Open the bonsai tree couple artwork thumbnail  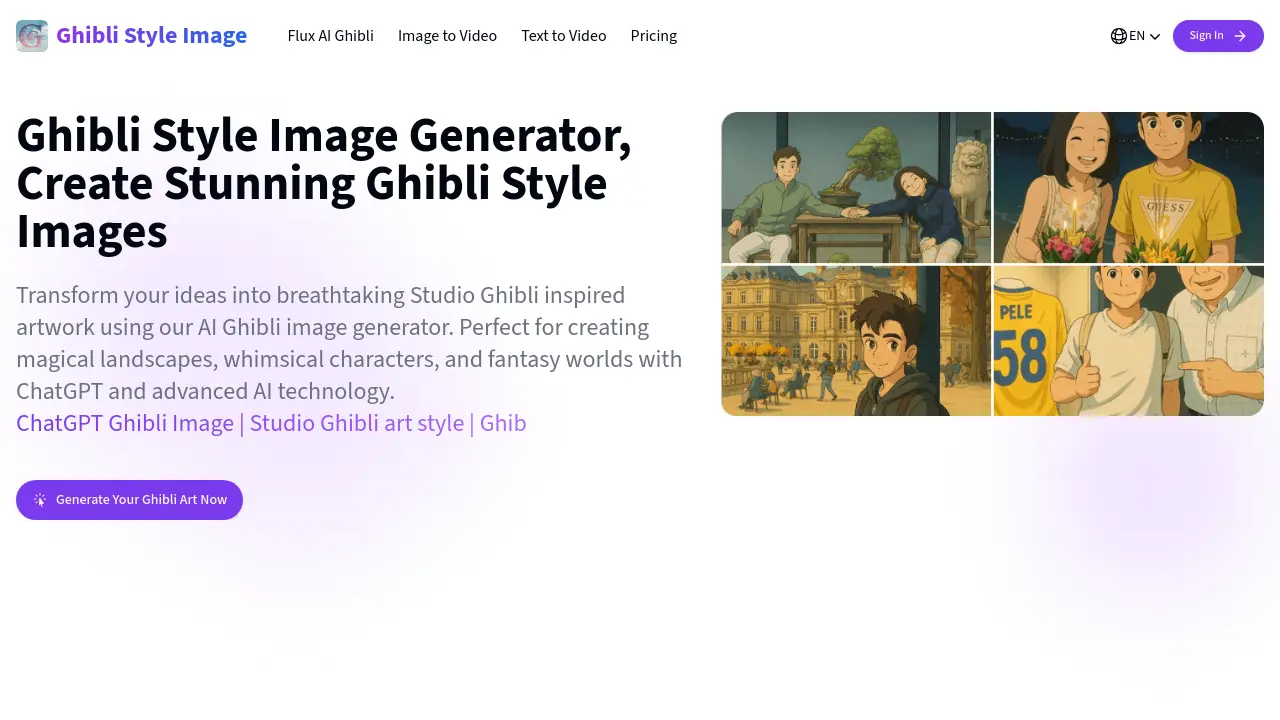855,187
